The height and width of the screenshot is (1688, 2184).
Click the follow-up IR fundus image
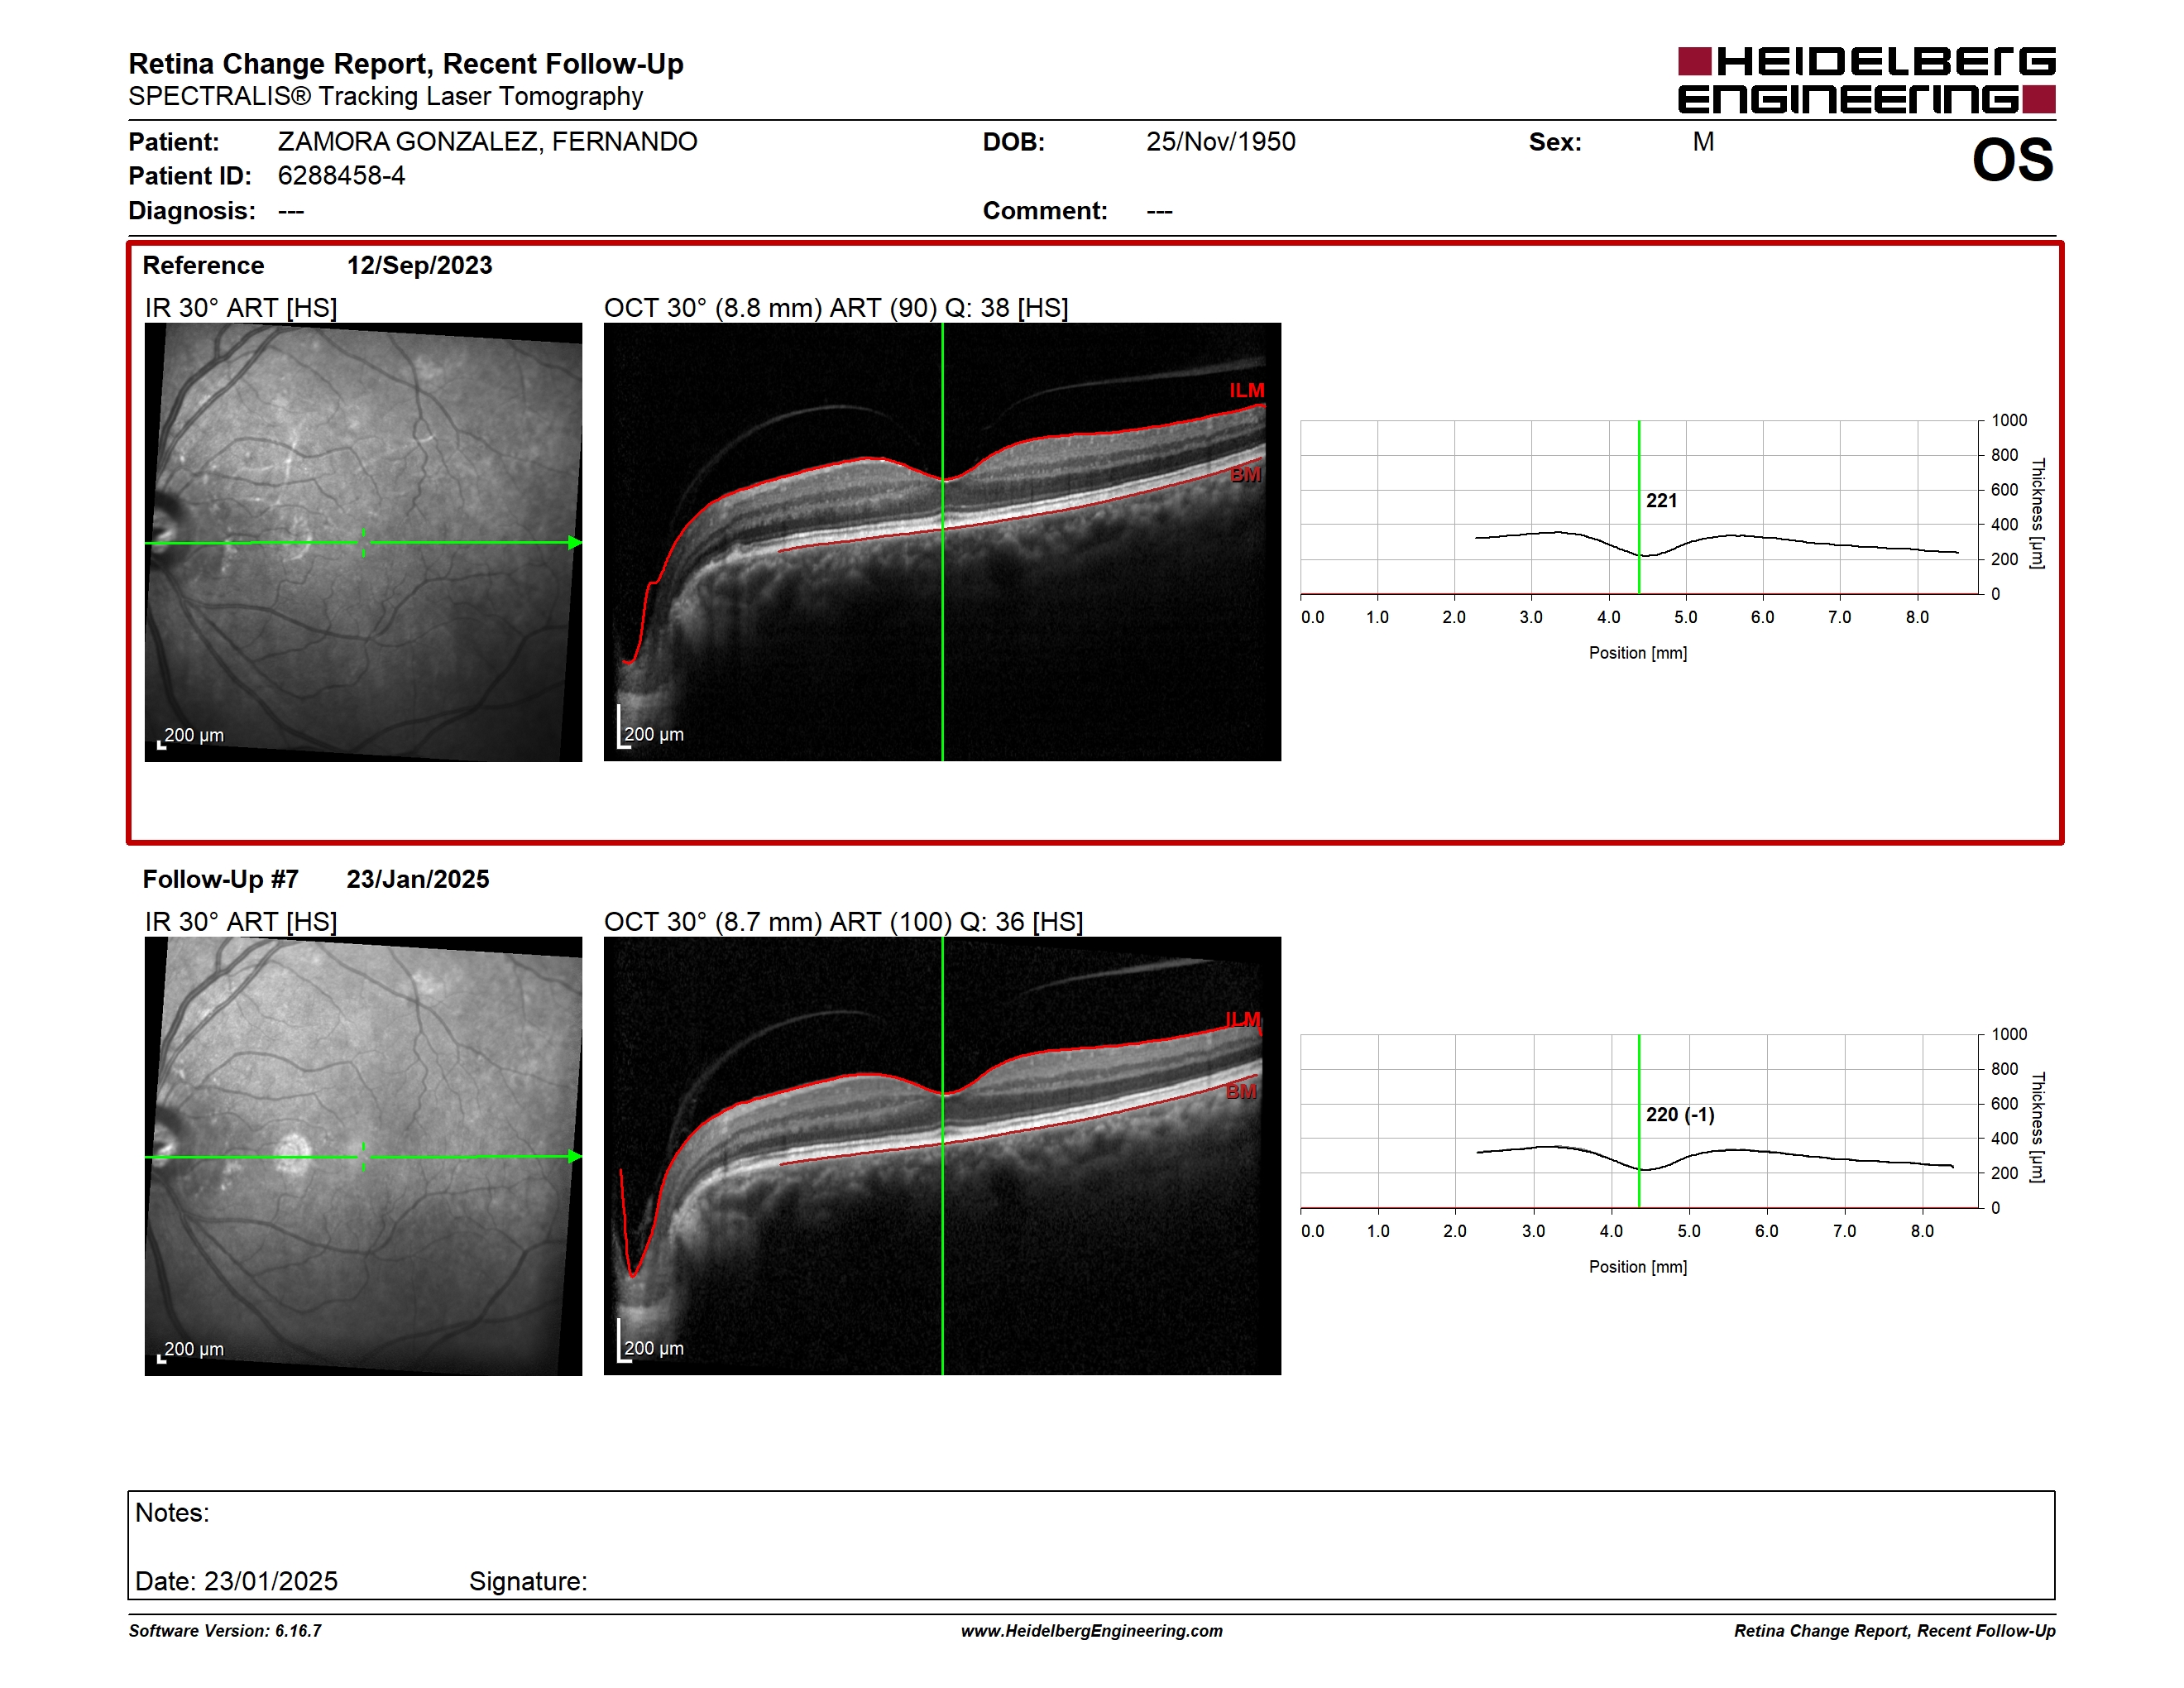pyautogui.click(x=363, y=1156)
